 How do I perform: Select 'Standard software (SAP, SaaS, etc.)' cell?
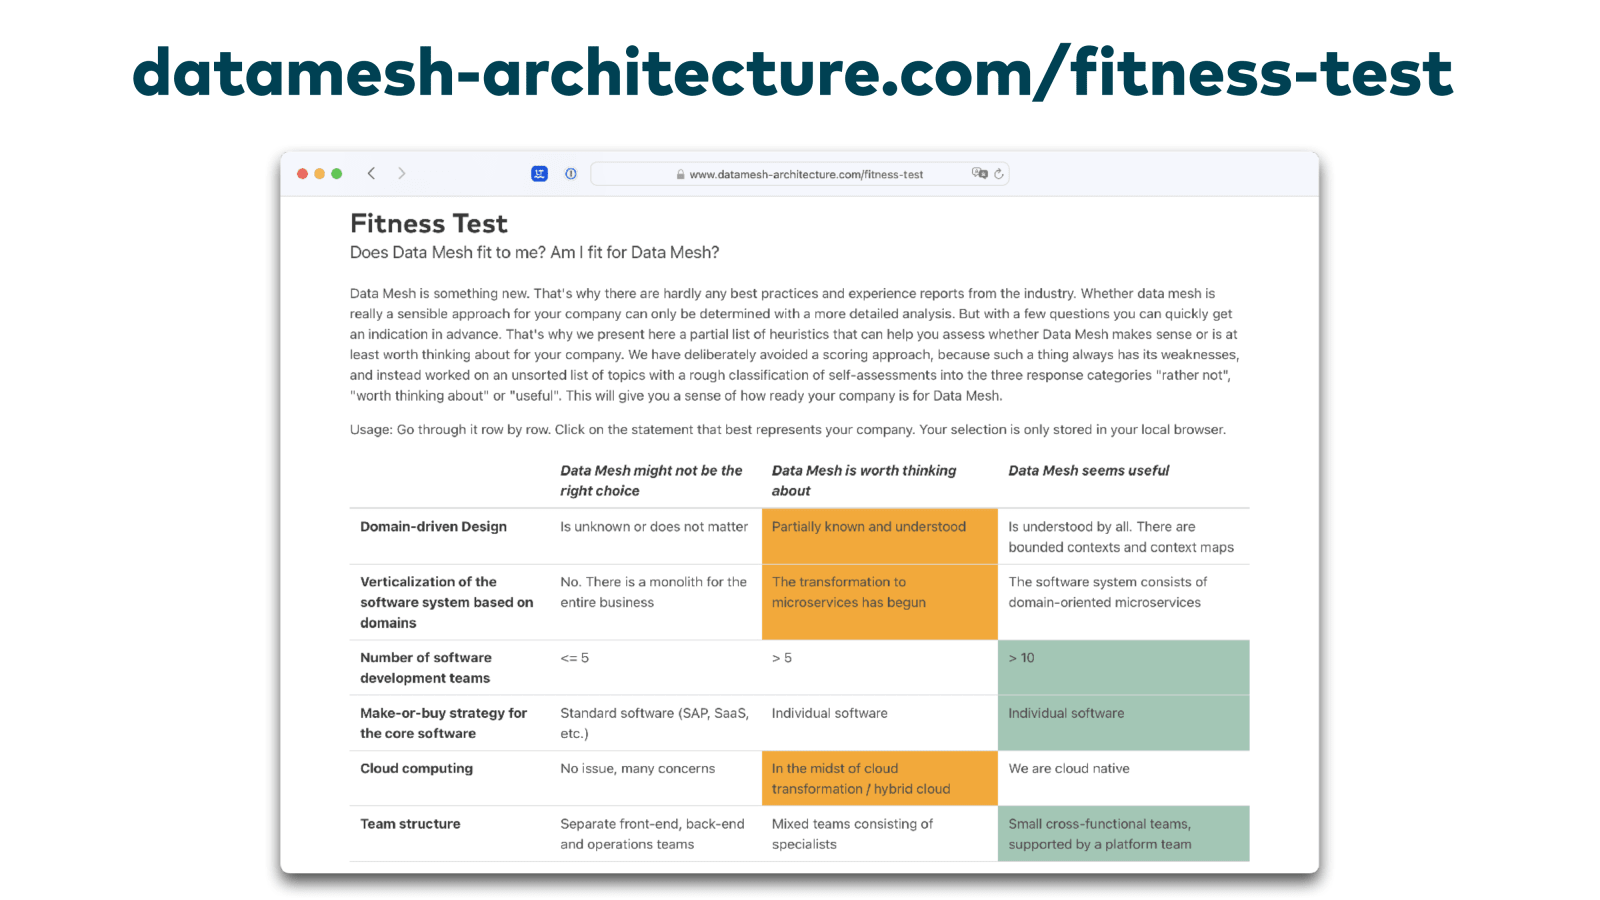654,723
